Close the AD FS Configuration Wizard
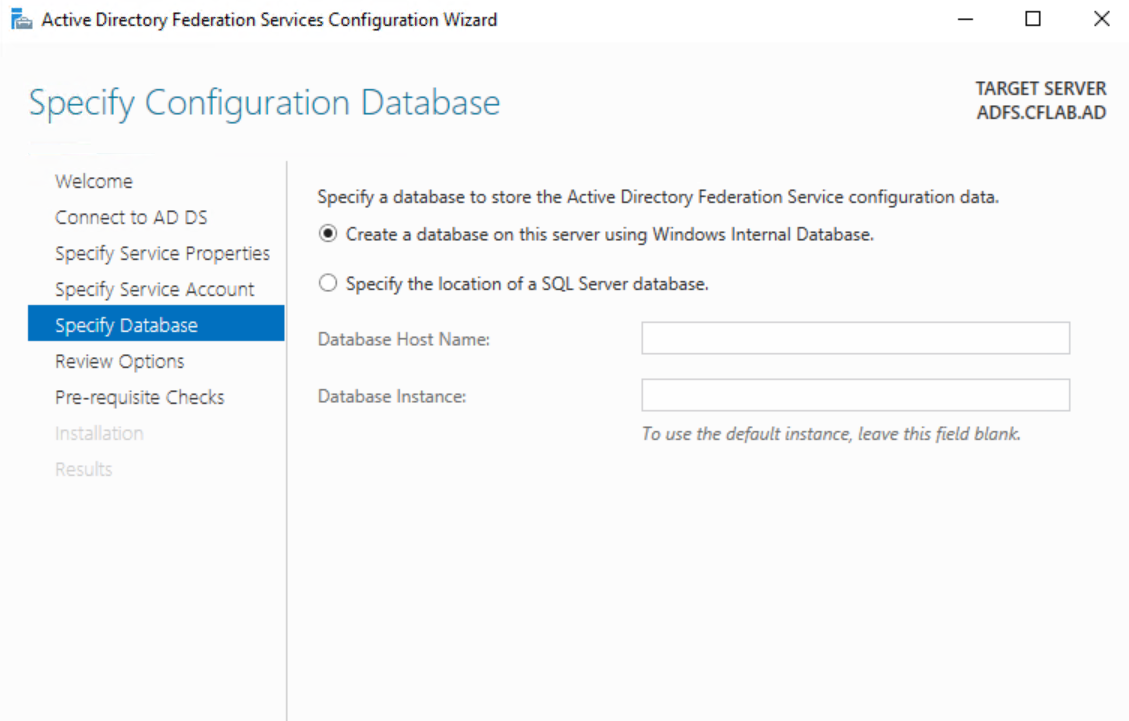 click(x=1101, y=20)
